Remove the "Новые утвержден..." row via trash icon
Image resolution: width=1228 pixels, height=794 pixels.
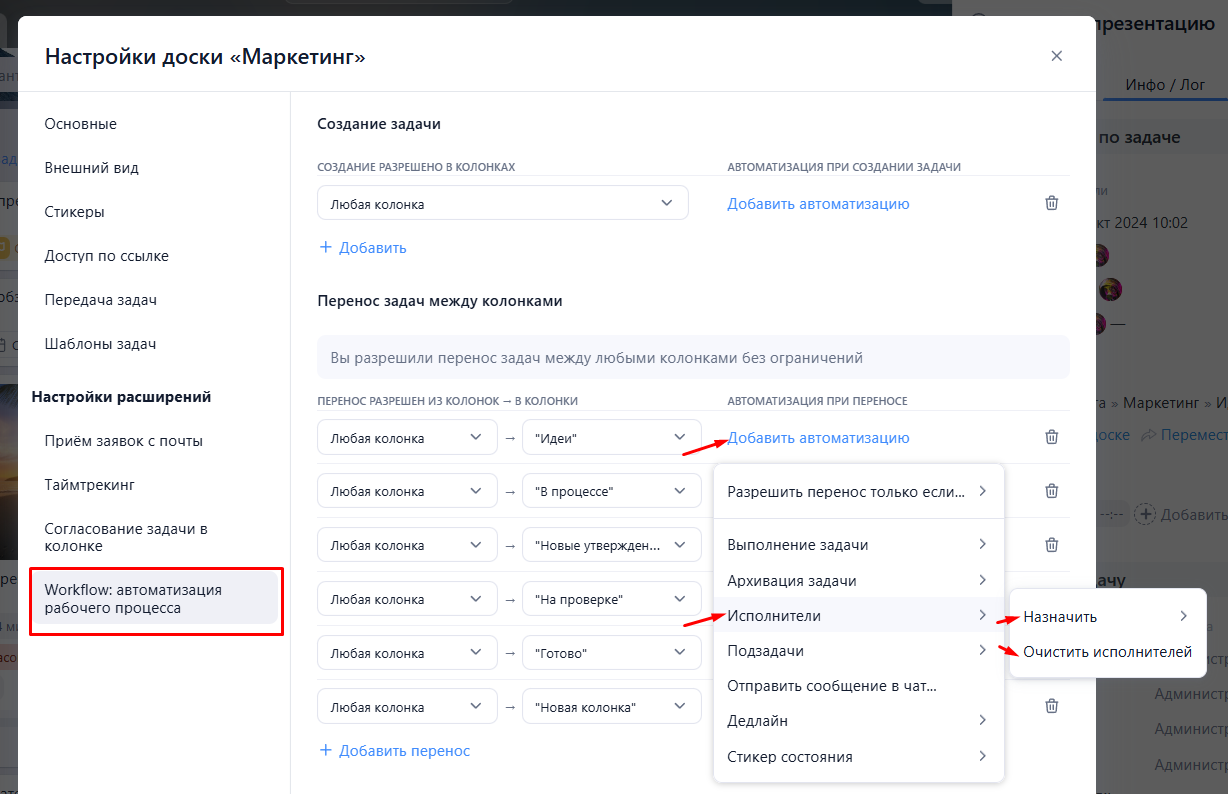point(1051,545)
